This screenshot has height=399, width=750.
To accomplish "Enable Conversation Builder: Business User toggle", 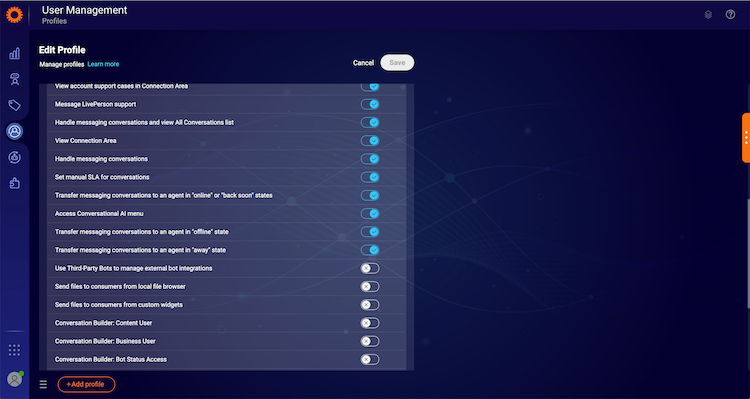I will pyautogui.click(x=370, y=341).
